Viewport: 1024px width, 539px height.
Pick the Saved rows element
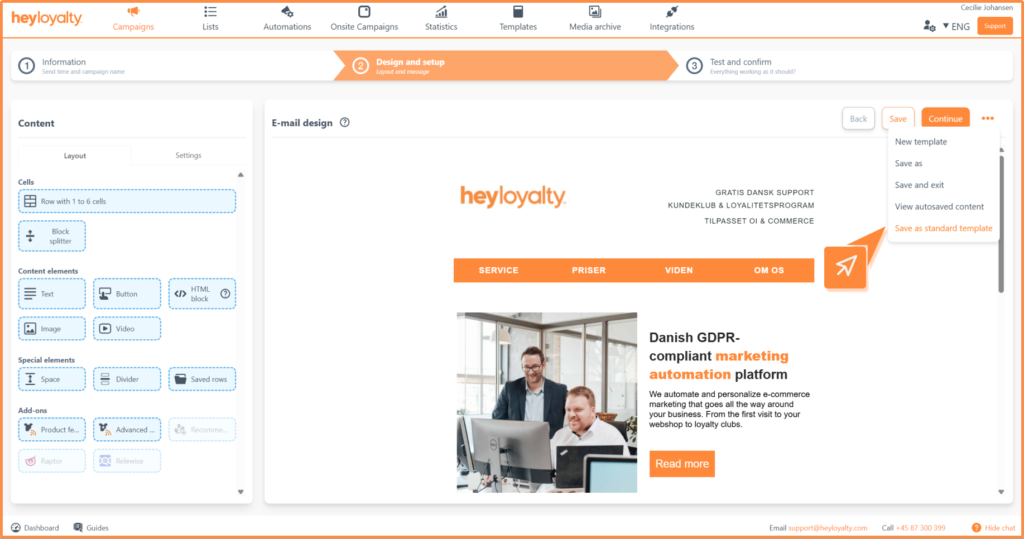(x=202, y=379)
